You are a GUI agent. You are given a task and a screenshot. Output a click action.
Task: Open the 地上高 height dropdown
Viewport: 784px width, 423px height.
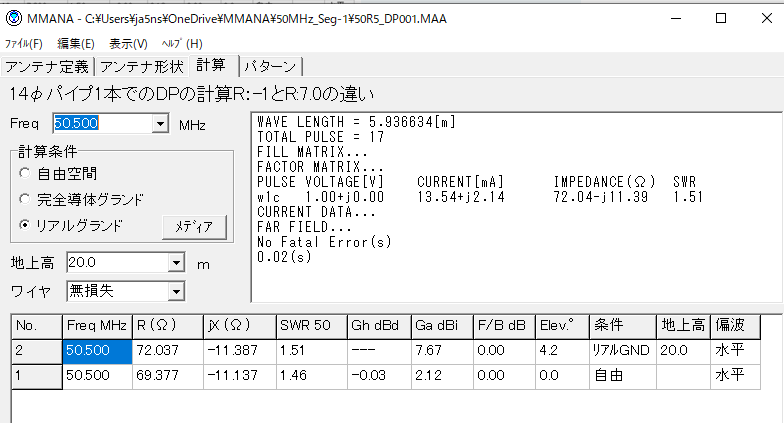176,263
